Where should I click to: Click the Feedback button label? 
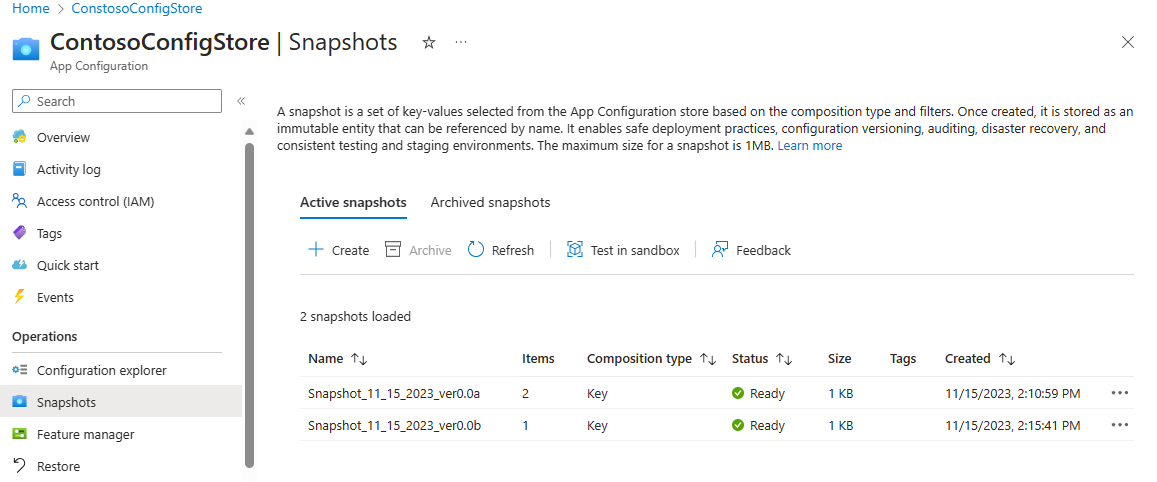tap(764, 250)
